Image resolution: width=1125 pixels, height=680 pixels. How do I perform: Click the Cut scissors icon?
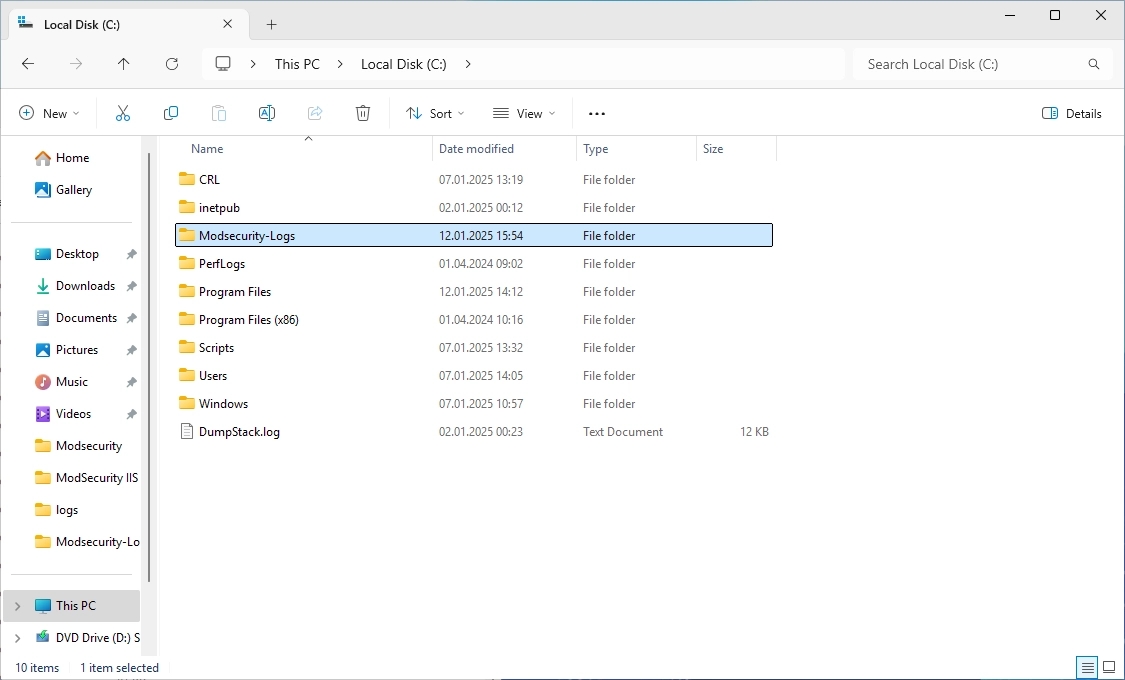123,114
